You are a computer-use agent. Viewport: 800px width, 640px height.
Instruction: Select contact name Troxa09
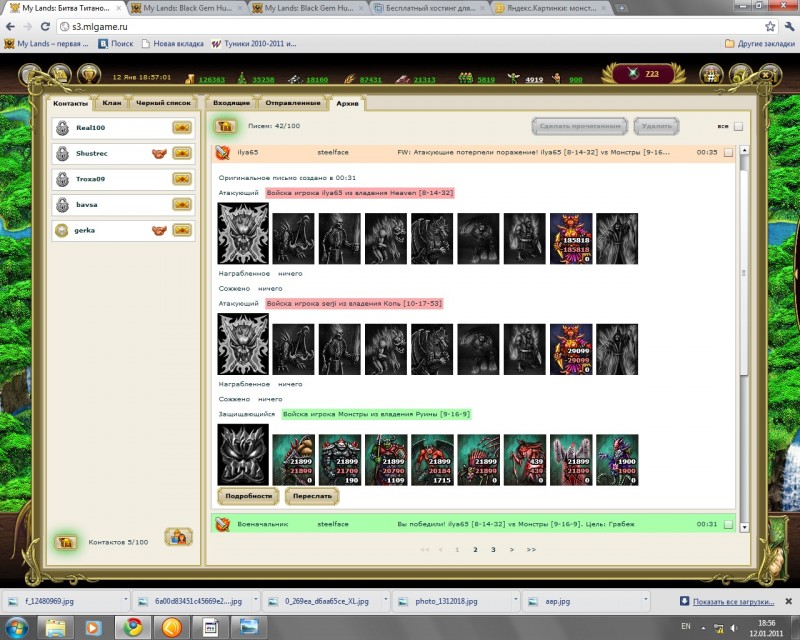click(90, 179)
